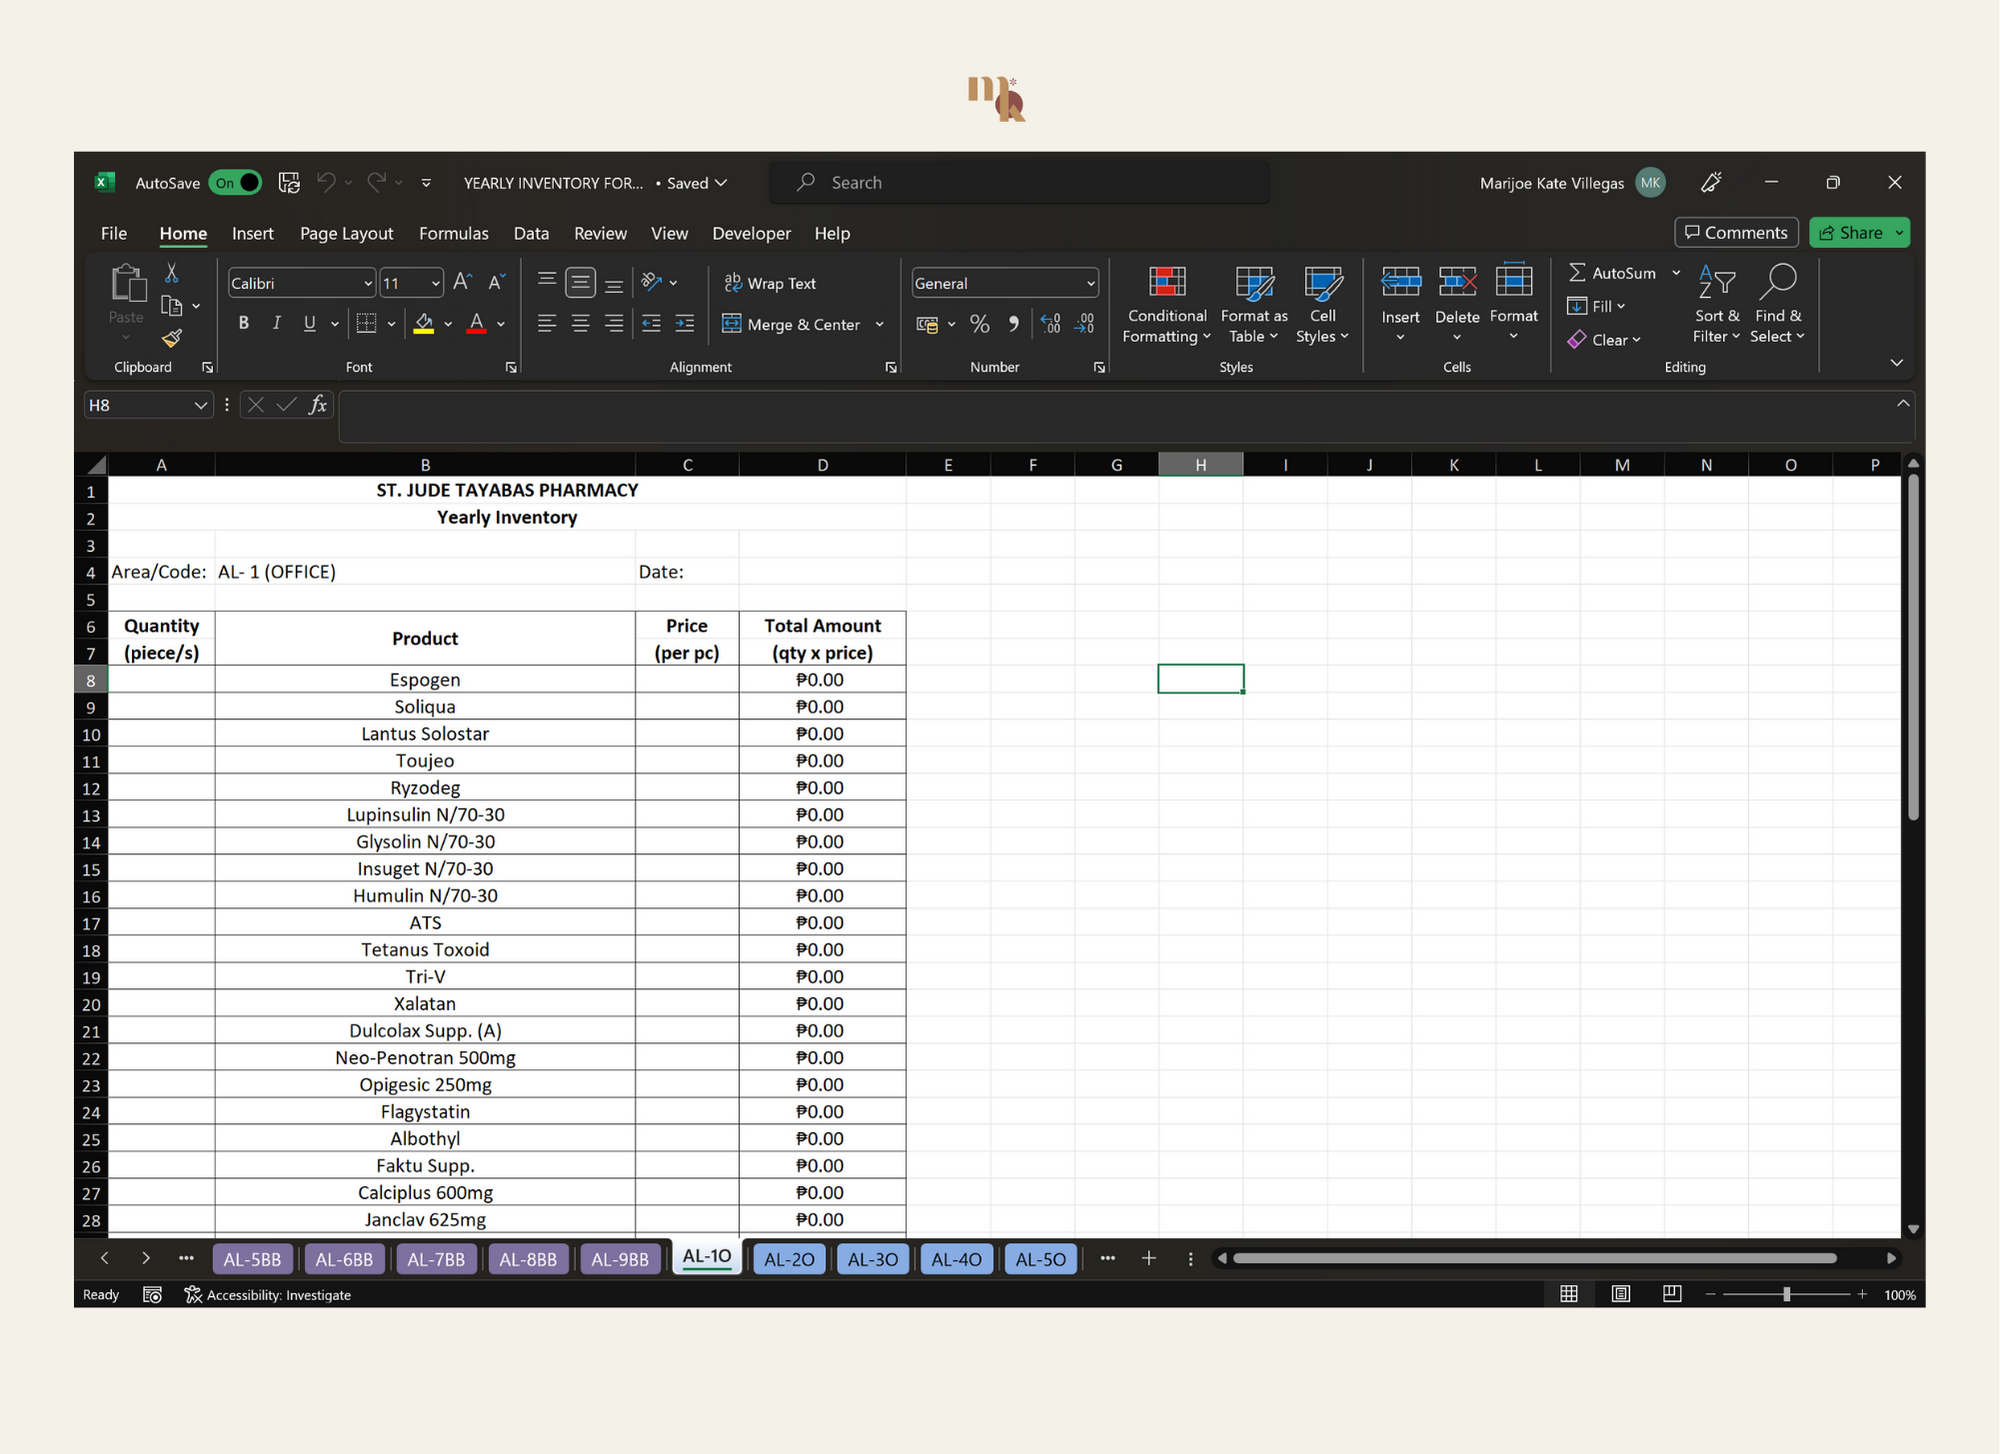
Task: Click the Delete cells icon
Action: [x=1457, y=282]
